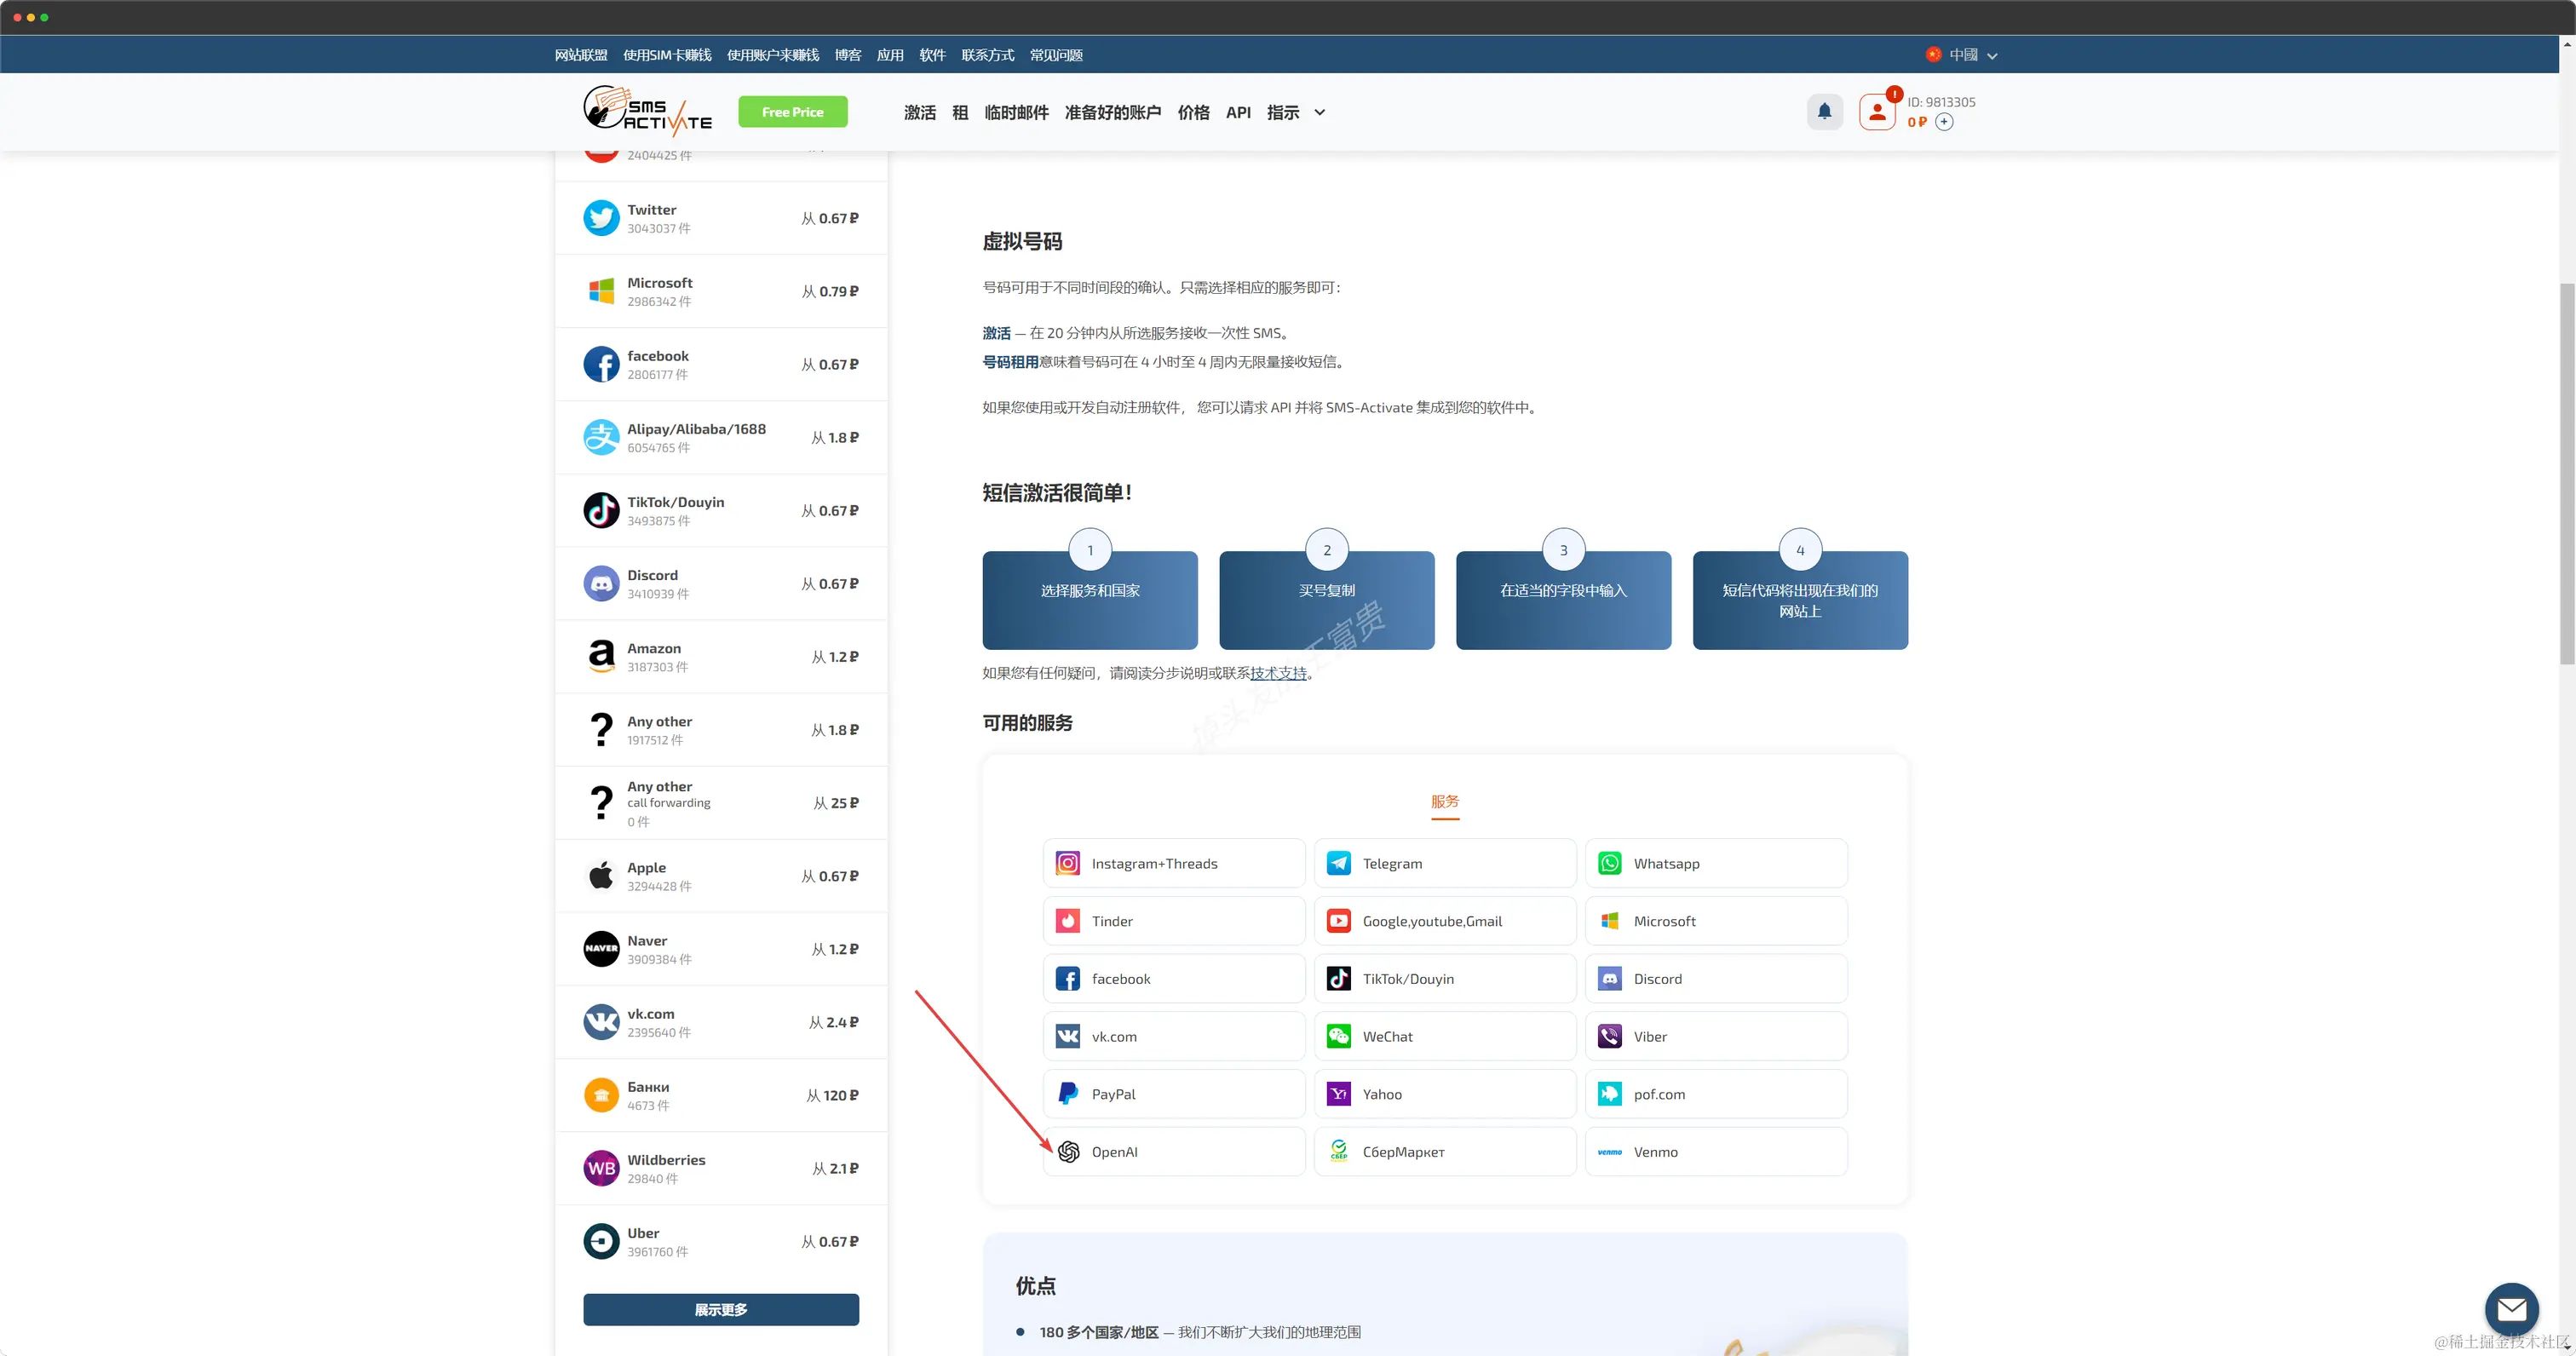Click the Telegram icon in services grid
Screen dimensions: 2576x1356
(1338, 863)
